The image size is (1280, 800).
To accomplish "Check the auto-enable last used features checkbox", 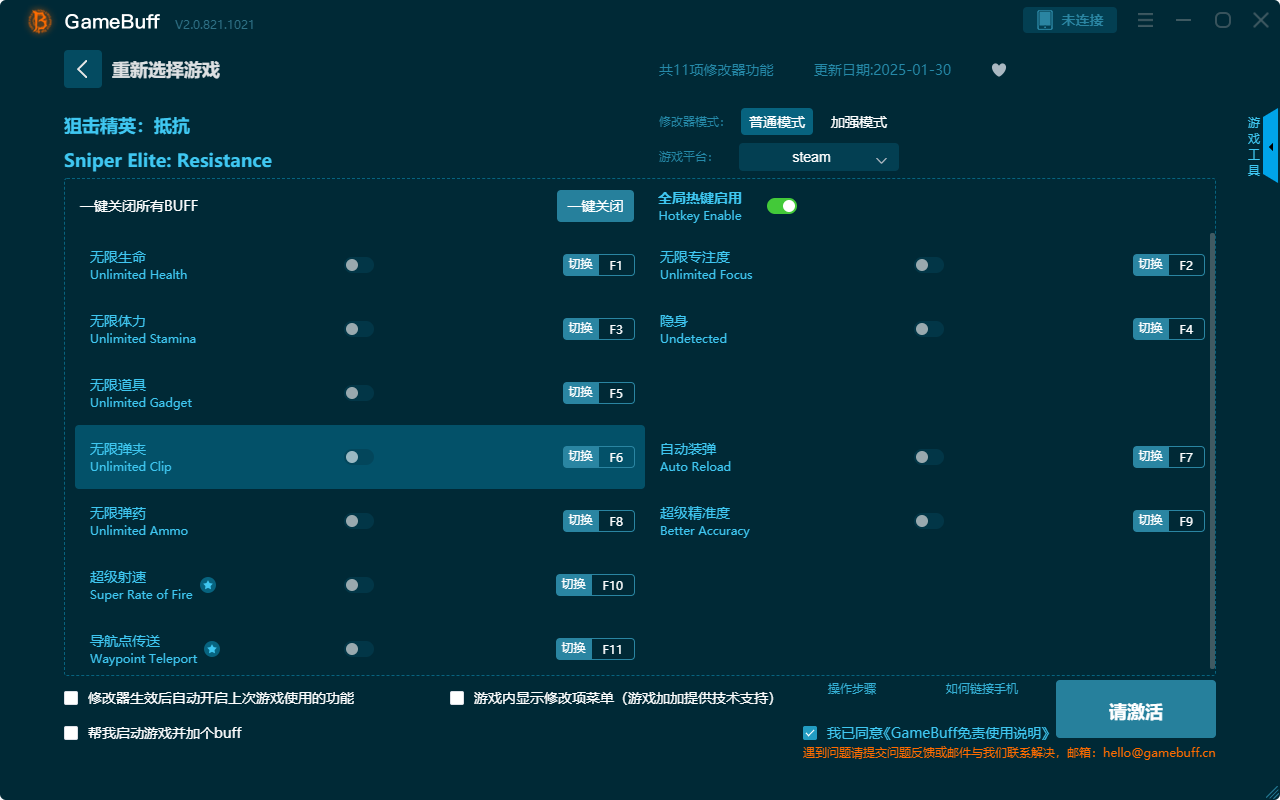I will (71, 698).
